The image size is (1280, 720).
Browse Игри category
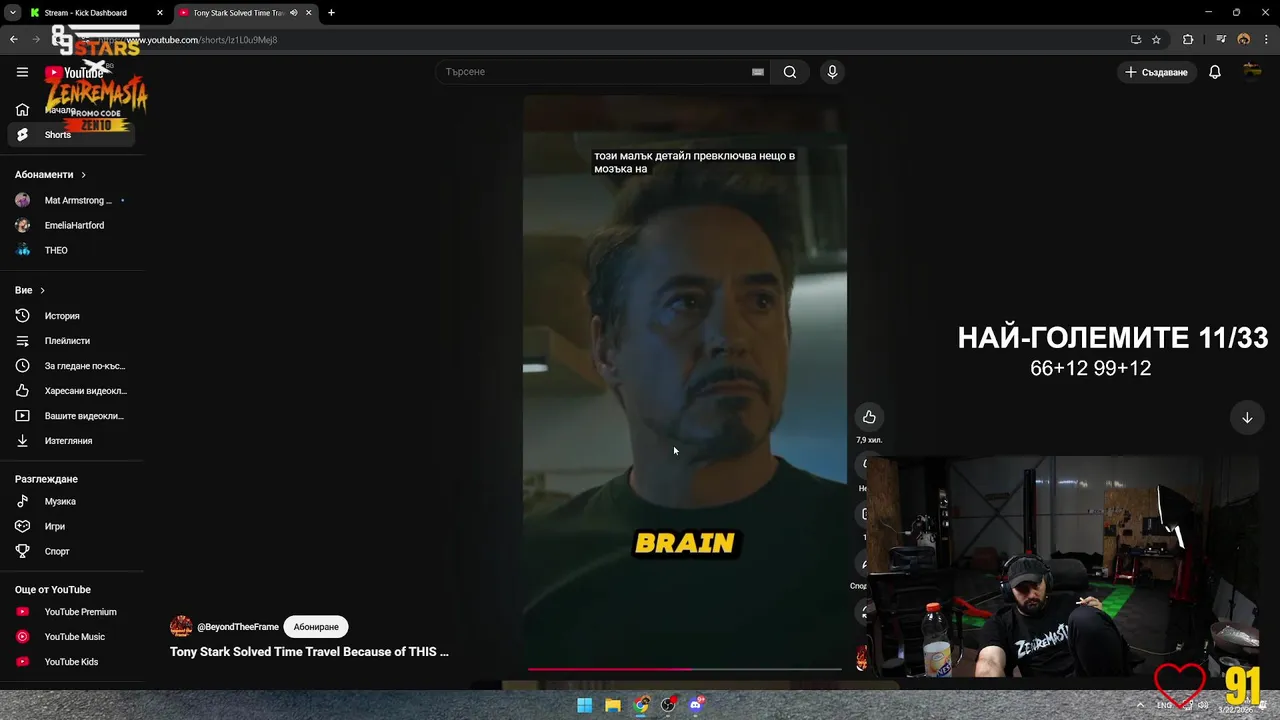[71, 526]
